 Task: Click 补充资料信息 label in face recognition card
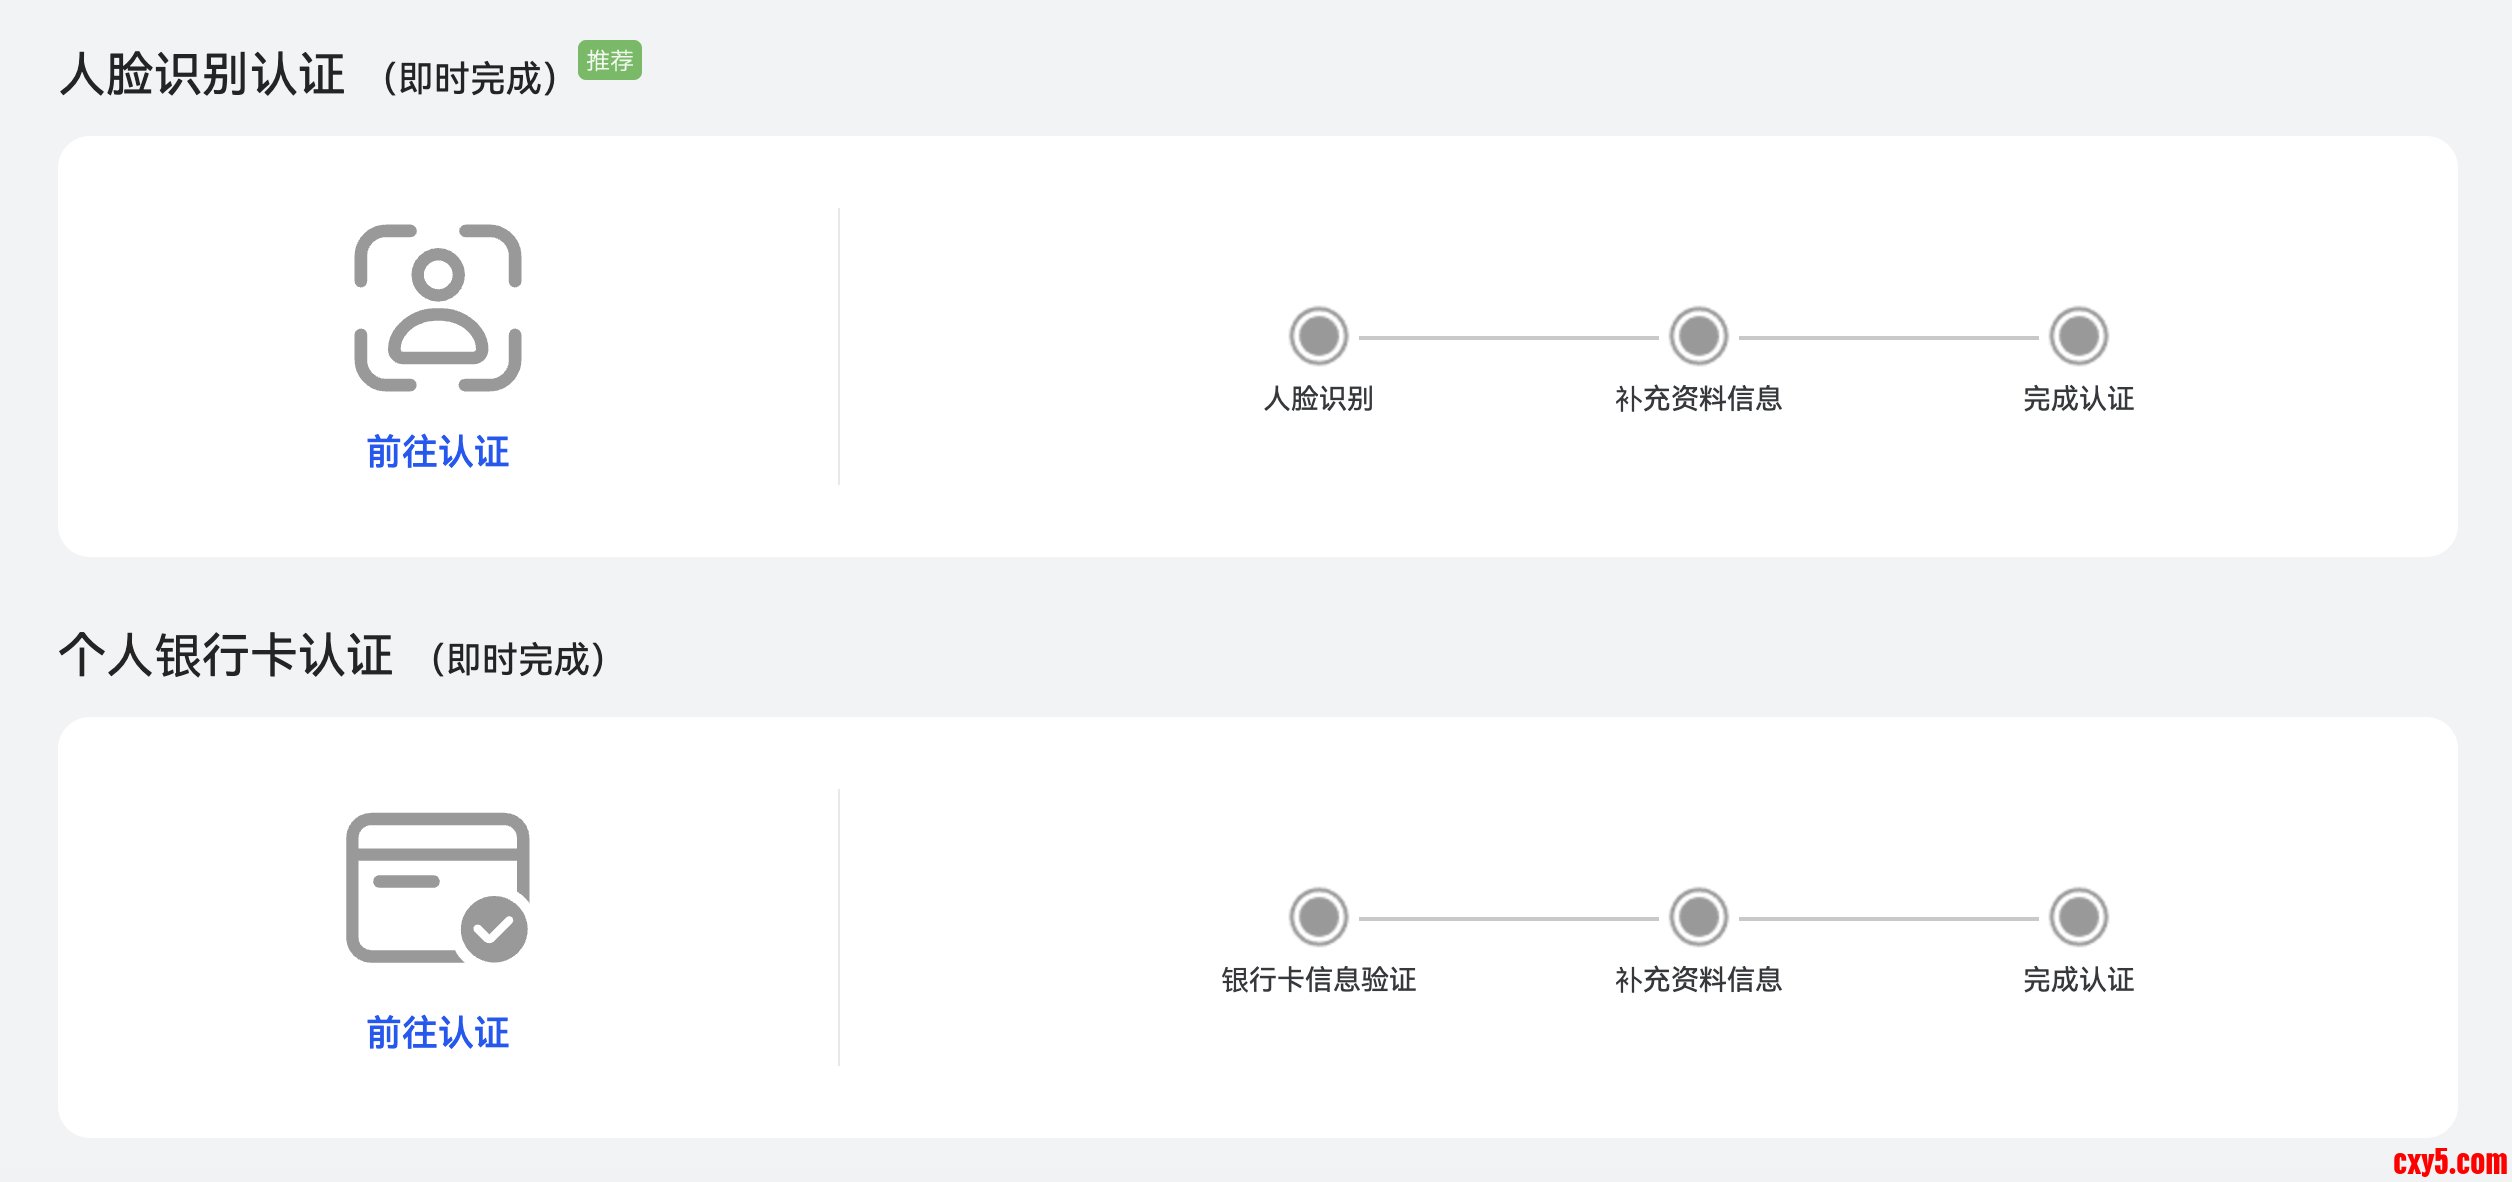1699,399
